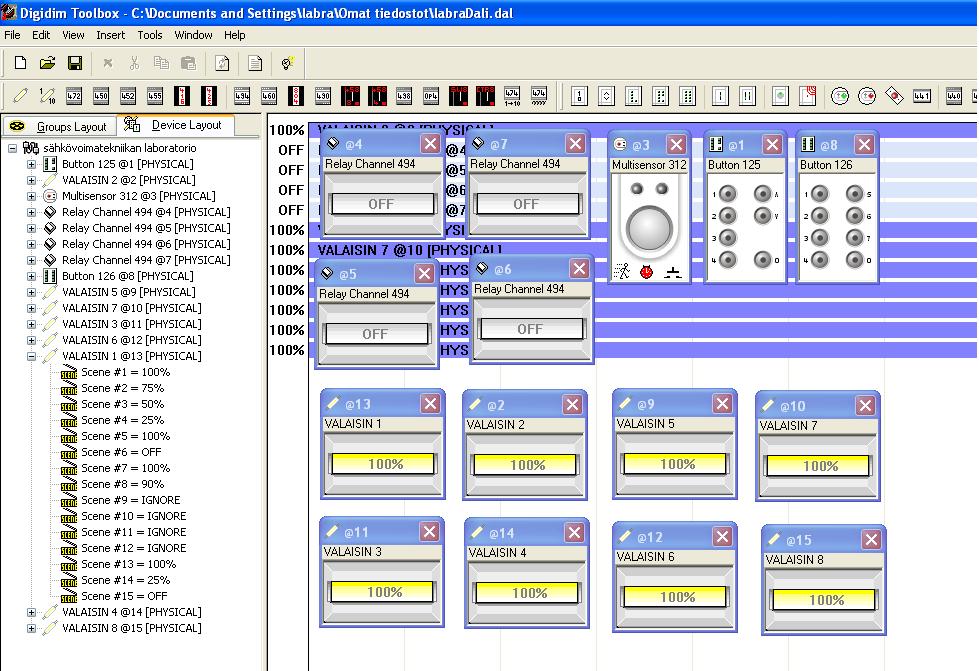
Task: Close the Button 126 @8 panel
Action: (x=864, y=145)
